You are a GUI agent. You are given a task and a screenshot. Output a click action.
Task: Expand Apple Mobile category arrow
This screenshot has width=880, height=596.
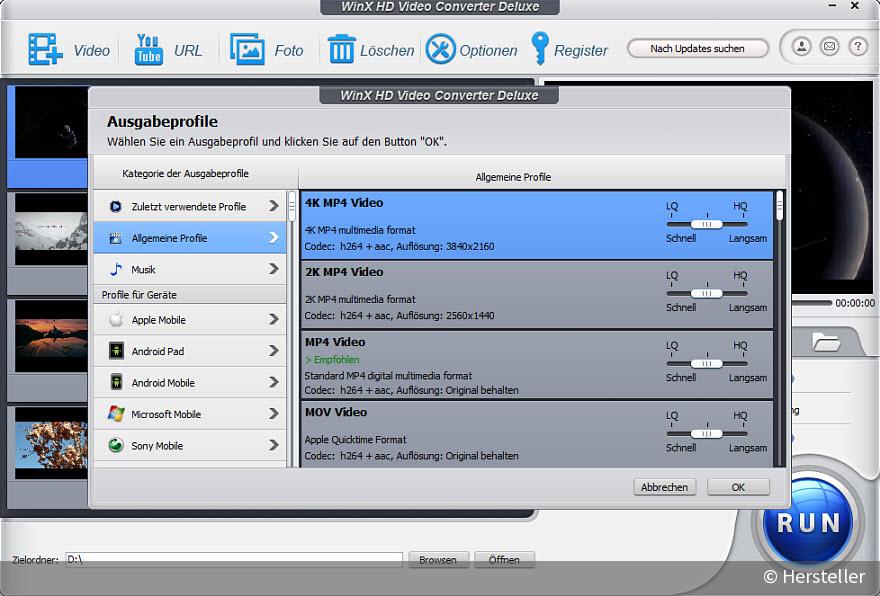(x=273, y=319)
